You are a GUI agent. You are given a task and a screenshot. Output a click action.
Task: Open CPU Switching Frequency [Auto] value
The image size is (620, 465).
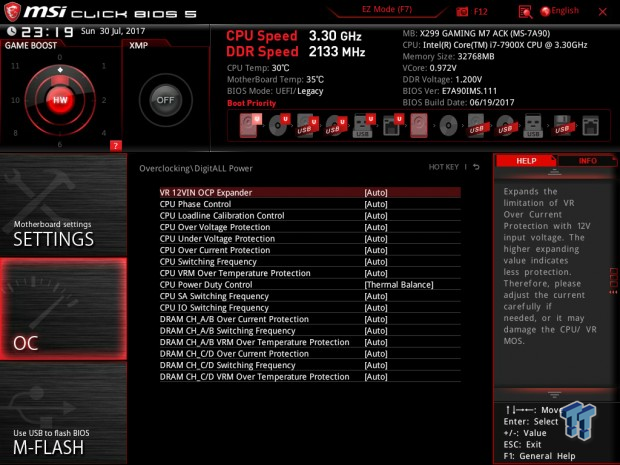click(376, 261)
